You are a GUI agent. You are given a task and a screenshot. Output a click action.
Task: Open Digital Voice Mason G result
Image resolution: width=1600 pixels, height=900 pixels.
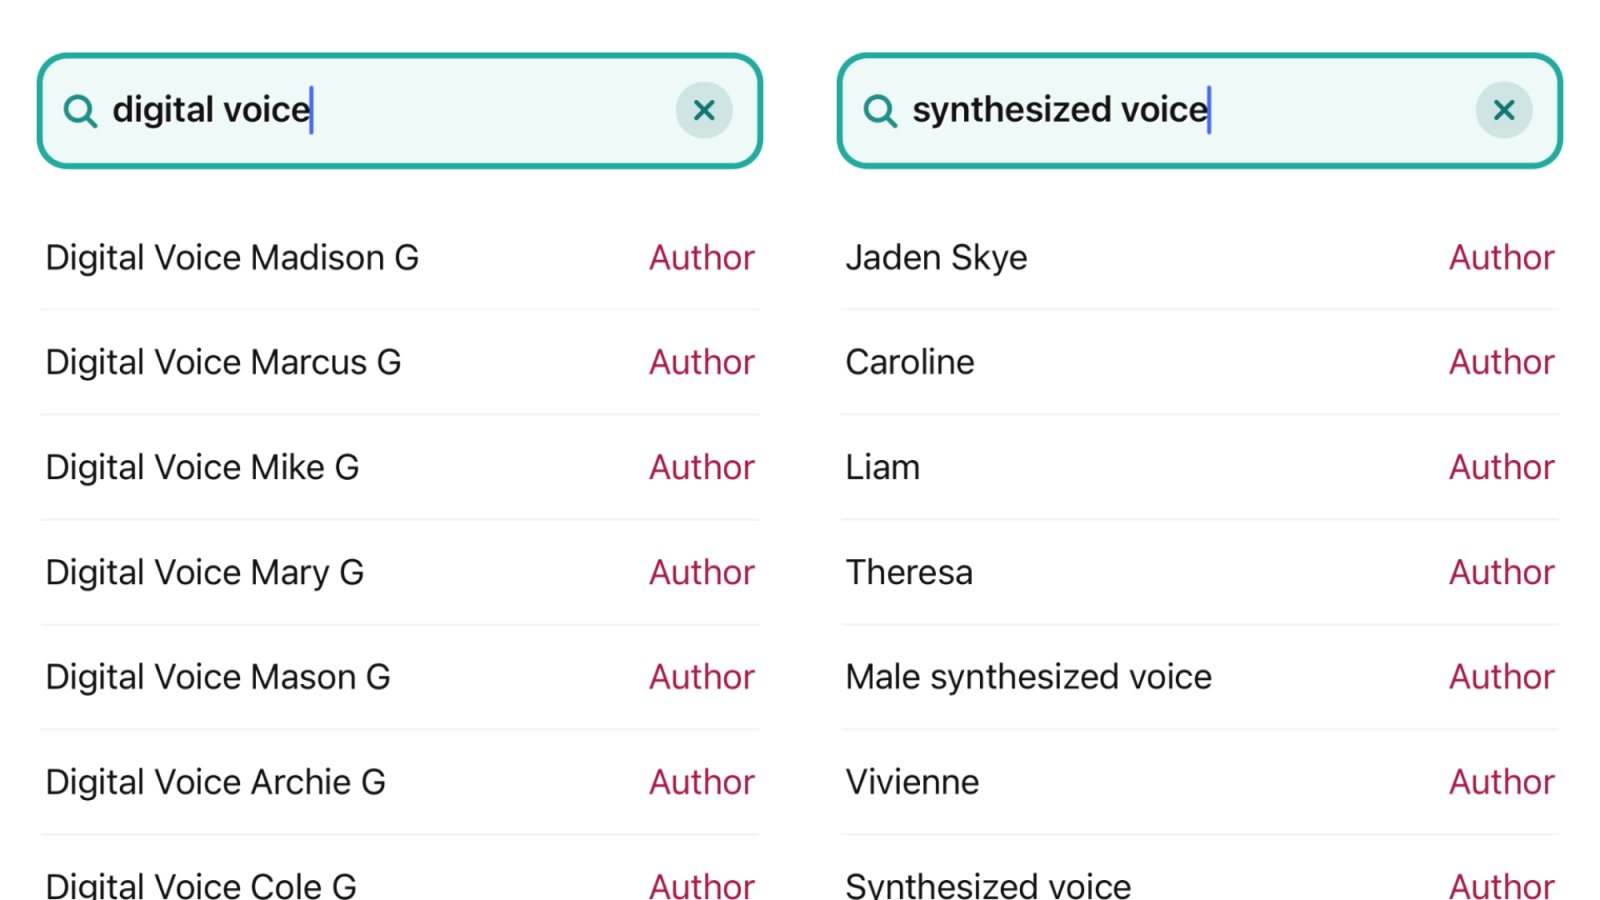(x=218, y=677)
